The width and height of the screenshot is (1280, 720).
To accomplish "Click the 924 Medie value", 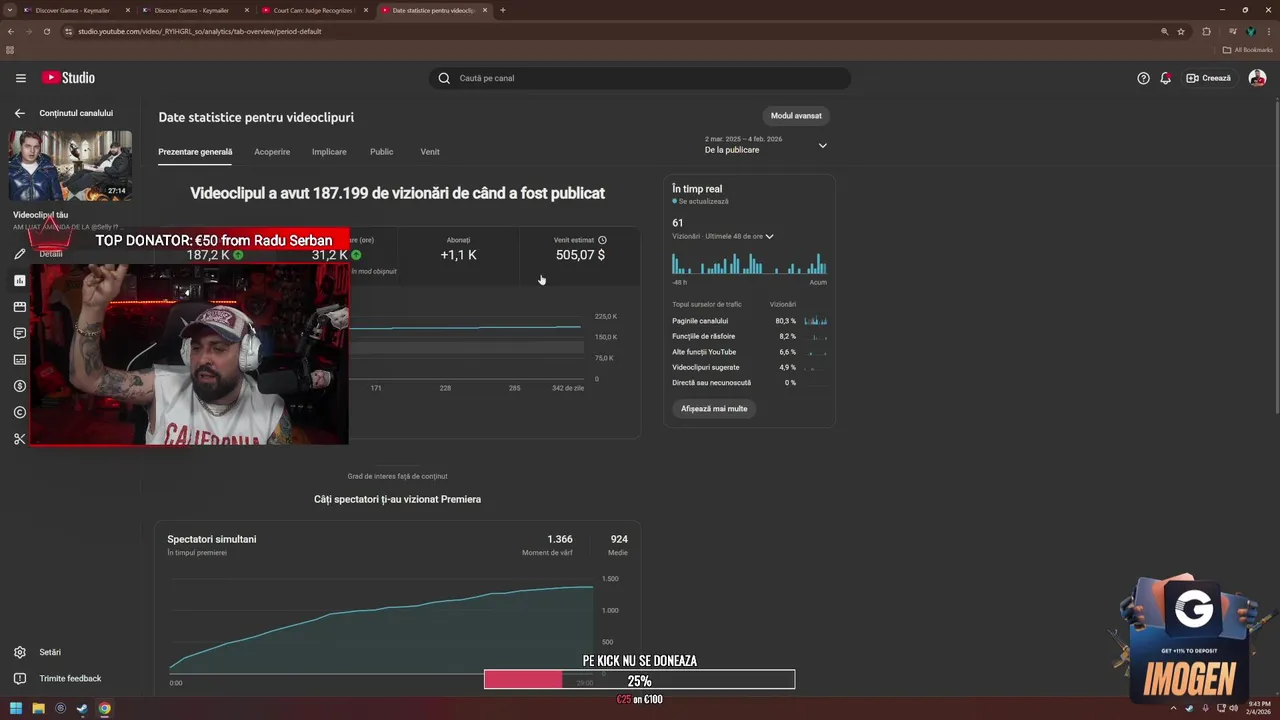I will pos(619,540).
